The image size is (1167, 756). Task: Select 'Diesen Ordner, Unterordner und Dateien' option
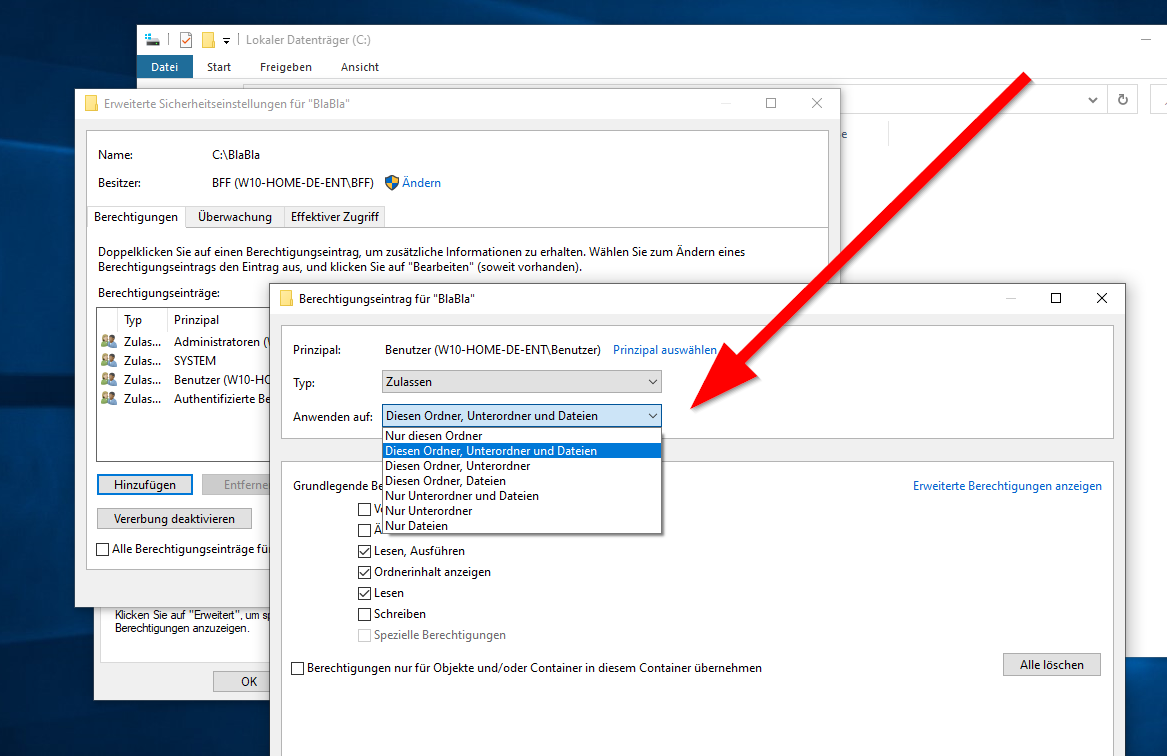tap(522, 451)
